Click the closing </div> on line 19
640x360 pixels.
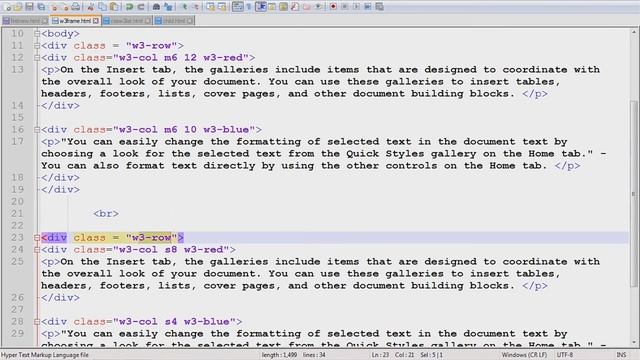(60, 190)
